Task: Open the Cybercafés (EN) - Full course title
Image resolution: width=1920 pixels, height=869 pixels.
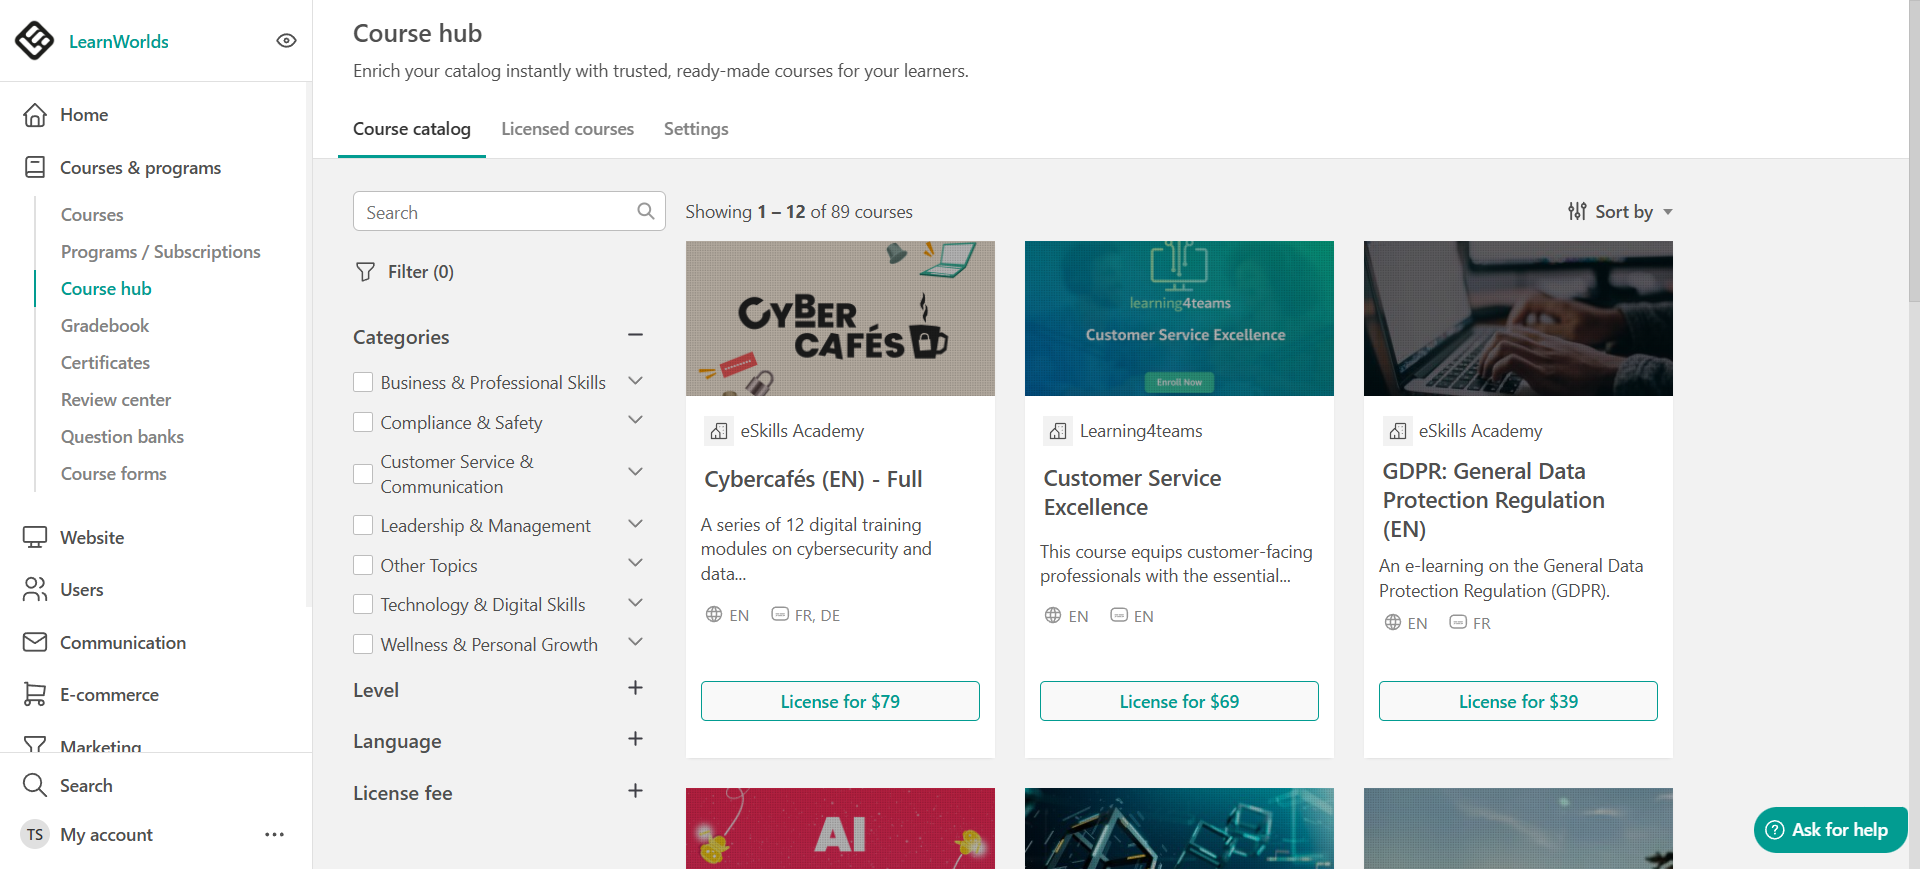Action: click(813, 479)
